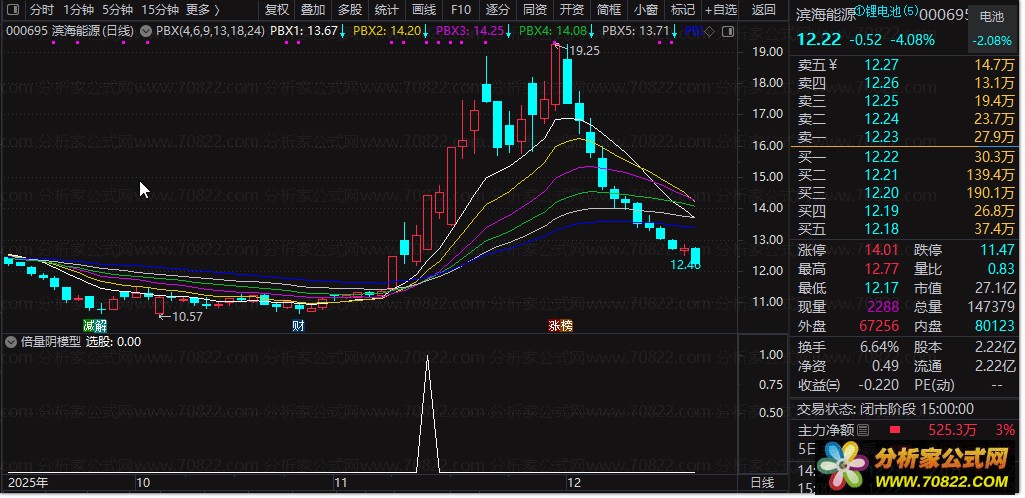The width and height of the screenshot is (1025, 498).
Task: Click the 19.25 high price label
Action: click(584, 50)
